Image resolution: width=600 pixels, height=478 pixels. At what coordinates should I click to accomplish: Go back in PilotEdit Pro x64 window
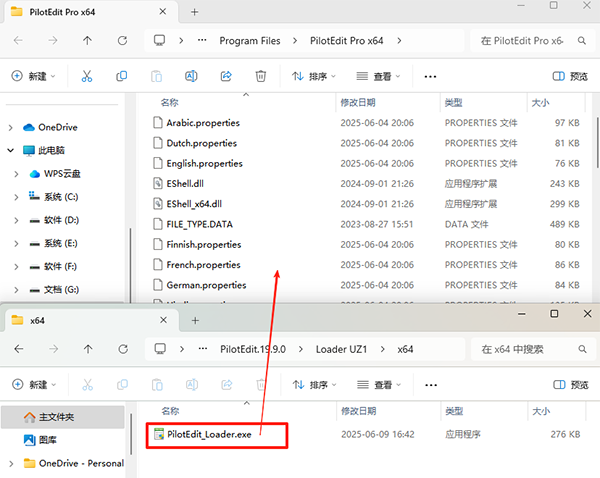(x=18, y=41)
